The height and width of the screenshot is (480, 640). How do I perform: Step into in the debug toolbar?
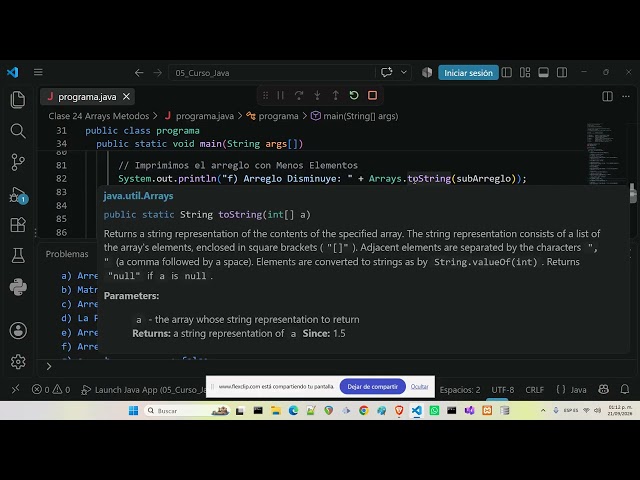317,96
